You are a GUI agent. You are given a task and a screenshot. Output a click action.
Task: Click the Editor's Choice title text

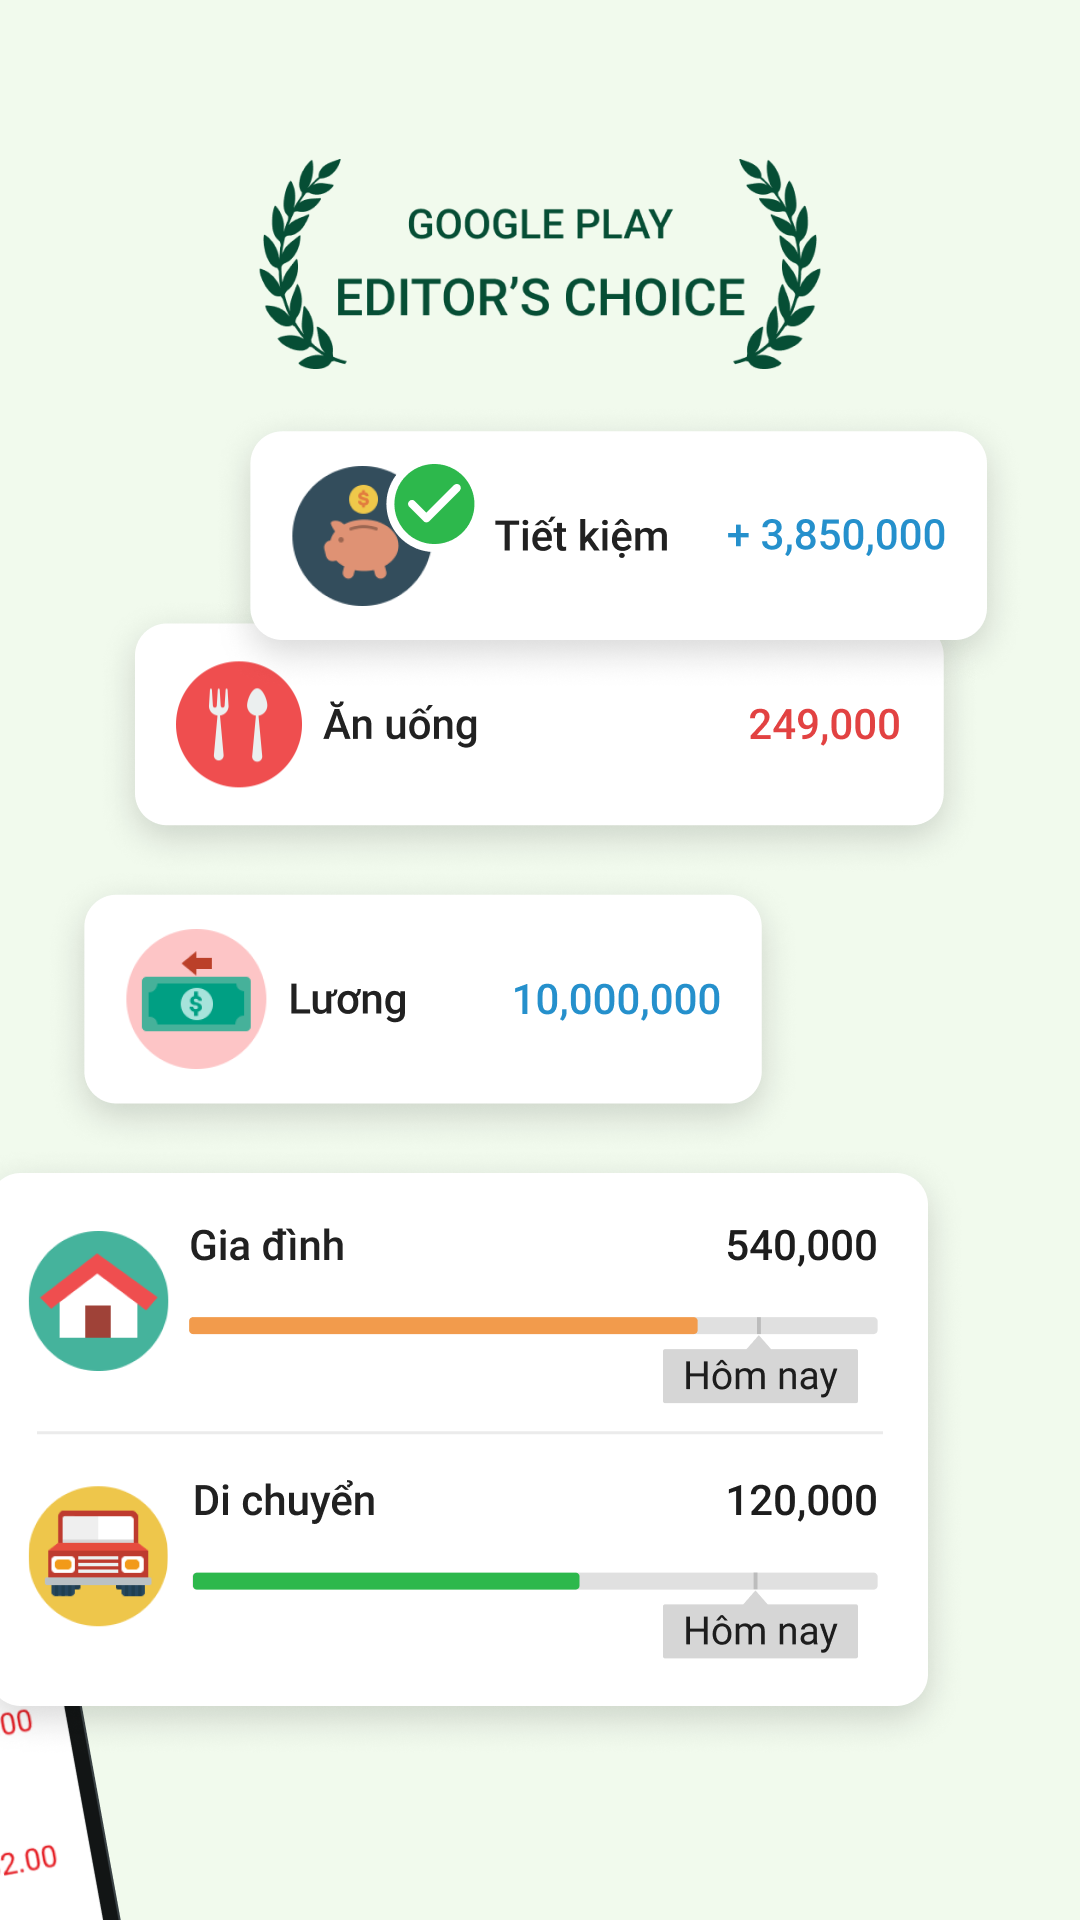coord(540,298)
